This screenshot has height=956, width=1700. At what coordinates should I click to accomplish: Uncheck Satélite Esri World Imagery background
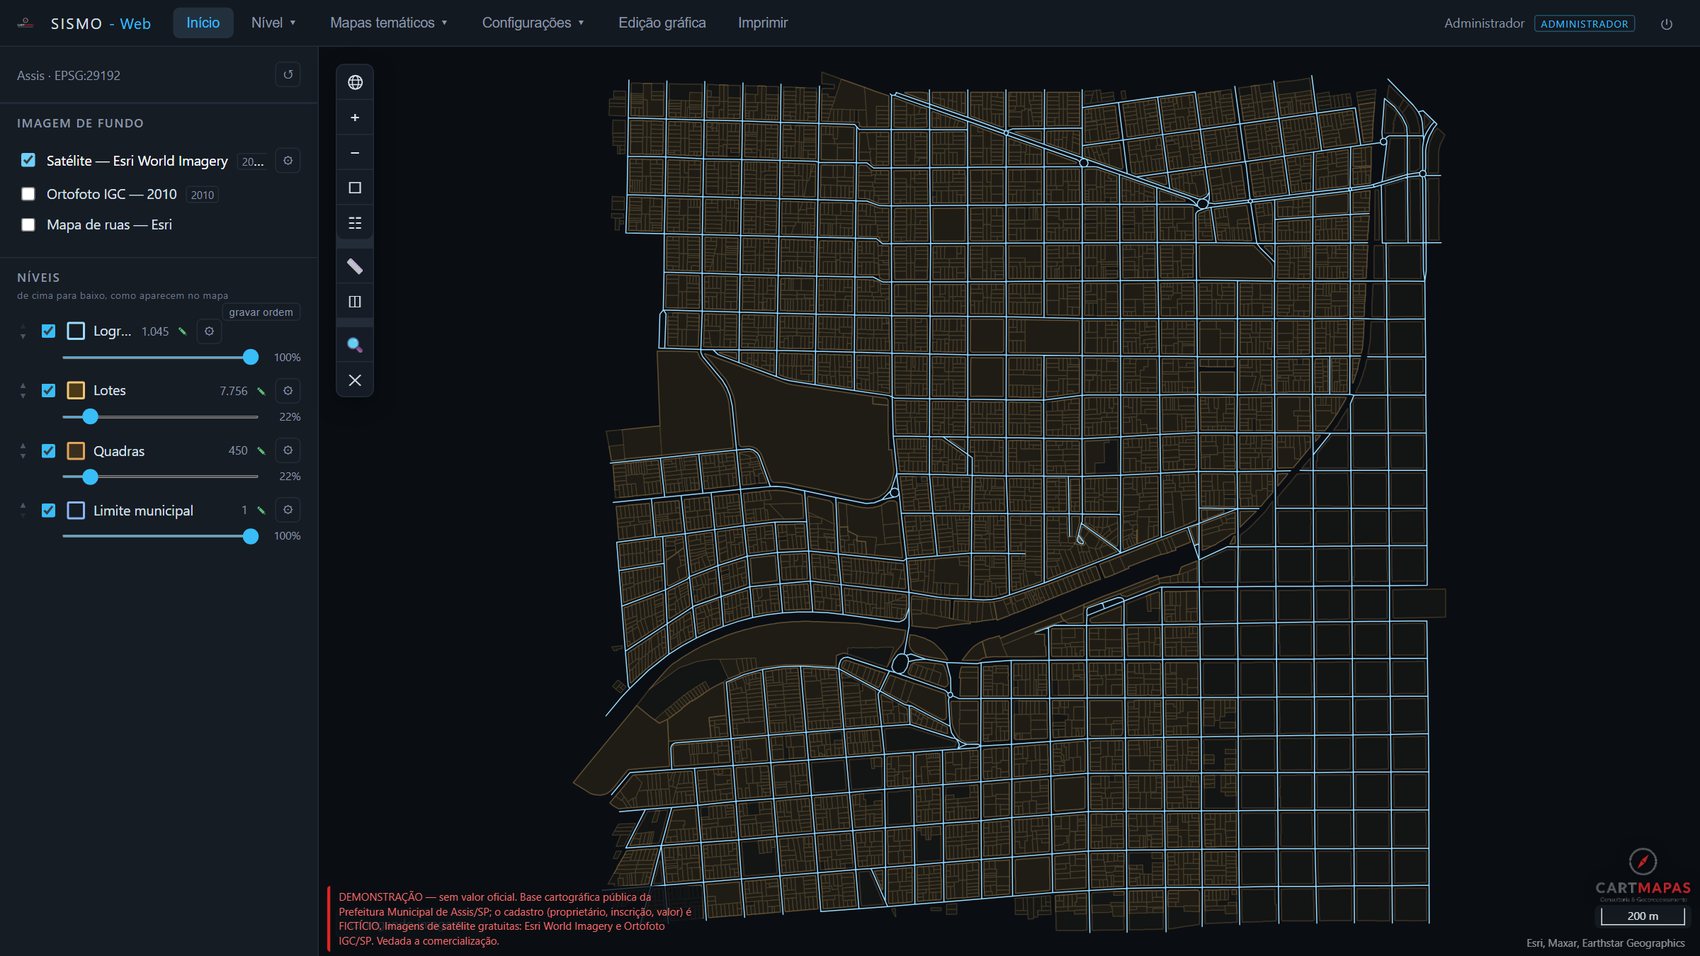click(28, 160)
